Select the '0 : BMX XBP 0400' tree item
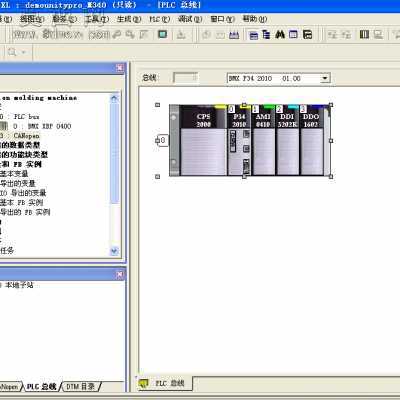Viewport: 400px width, 400px height. 42,126
